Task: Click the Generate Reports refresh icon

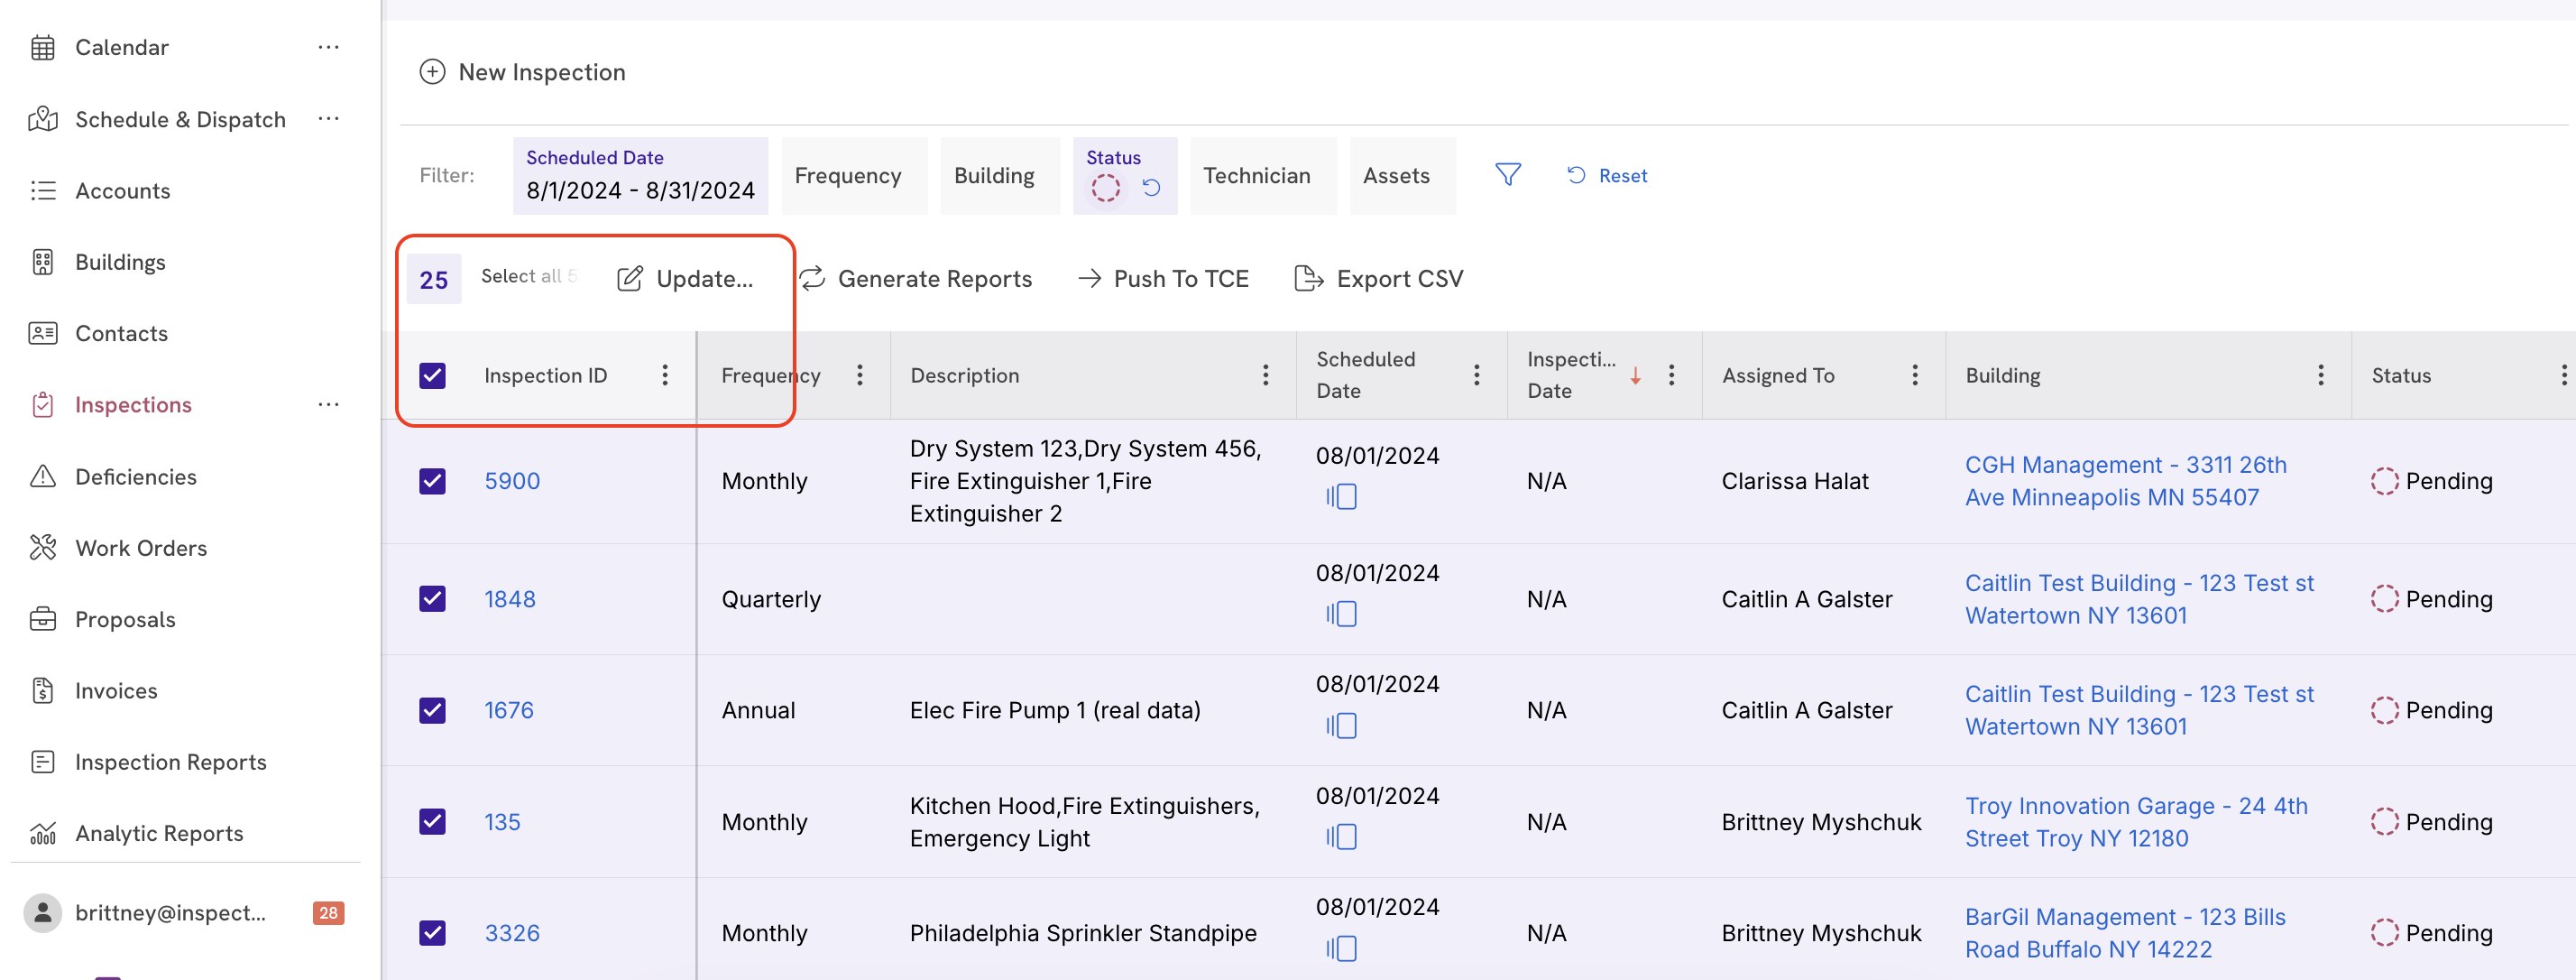Action: pos(813,278)
